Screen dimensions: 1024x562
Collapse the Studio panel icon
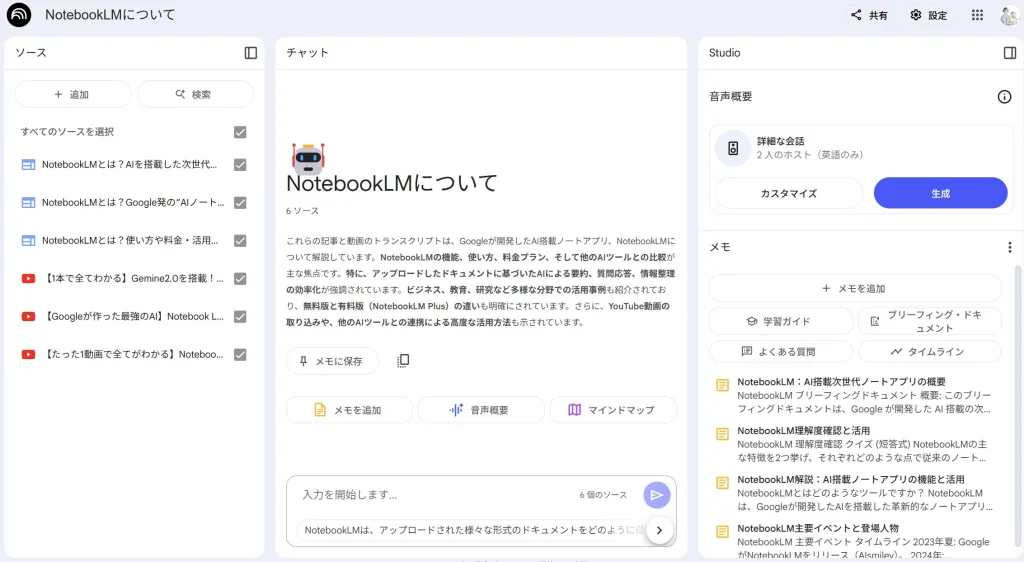pos(1010,53)
